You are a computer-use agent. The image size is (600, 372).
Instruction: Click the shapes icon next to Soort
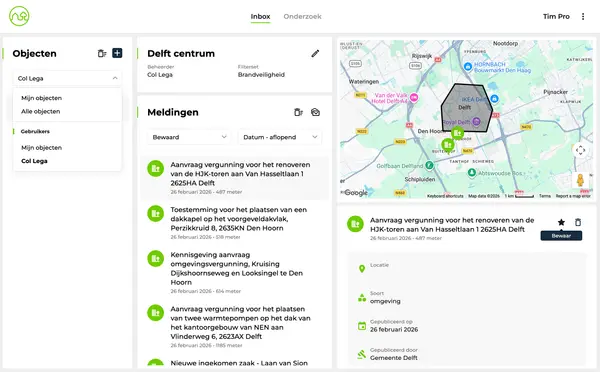click(362, 298)
